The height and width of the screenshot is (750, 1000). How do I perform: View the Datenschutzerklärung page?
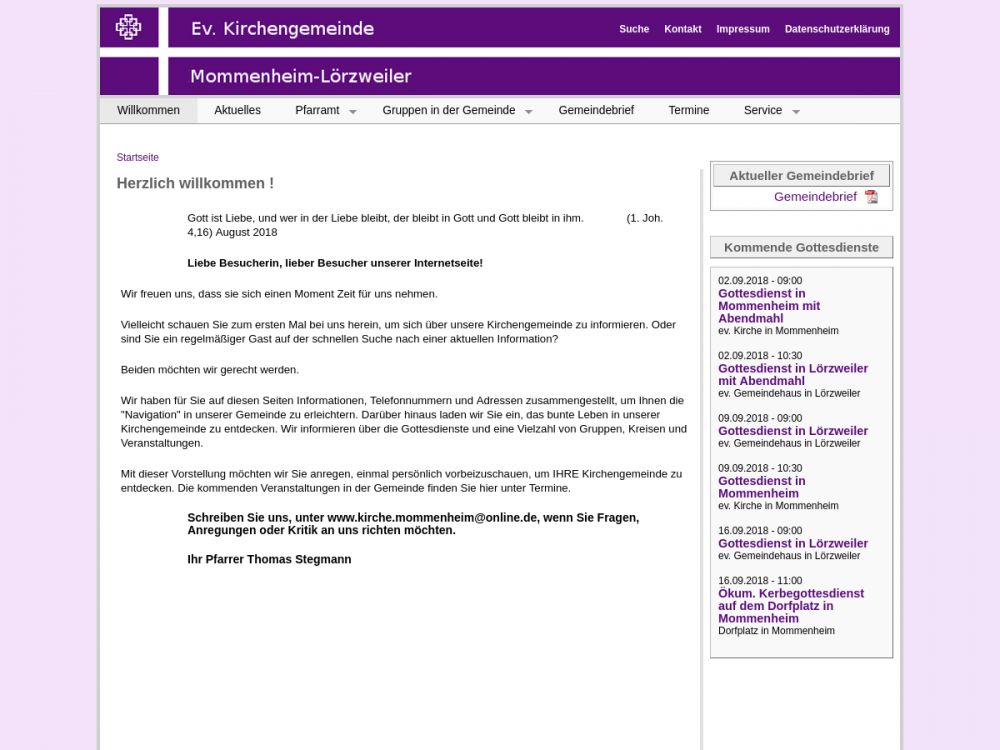(837, 29)
